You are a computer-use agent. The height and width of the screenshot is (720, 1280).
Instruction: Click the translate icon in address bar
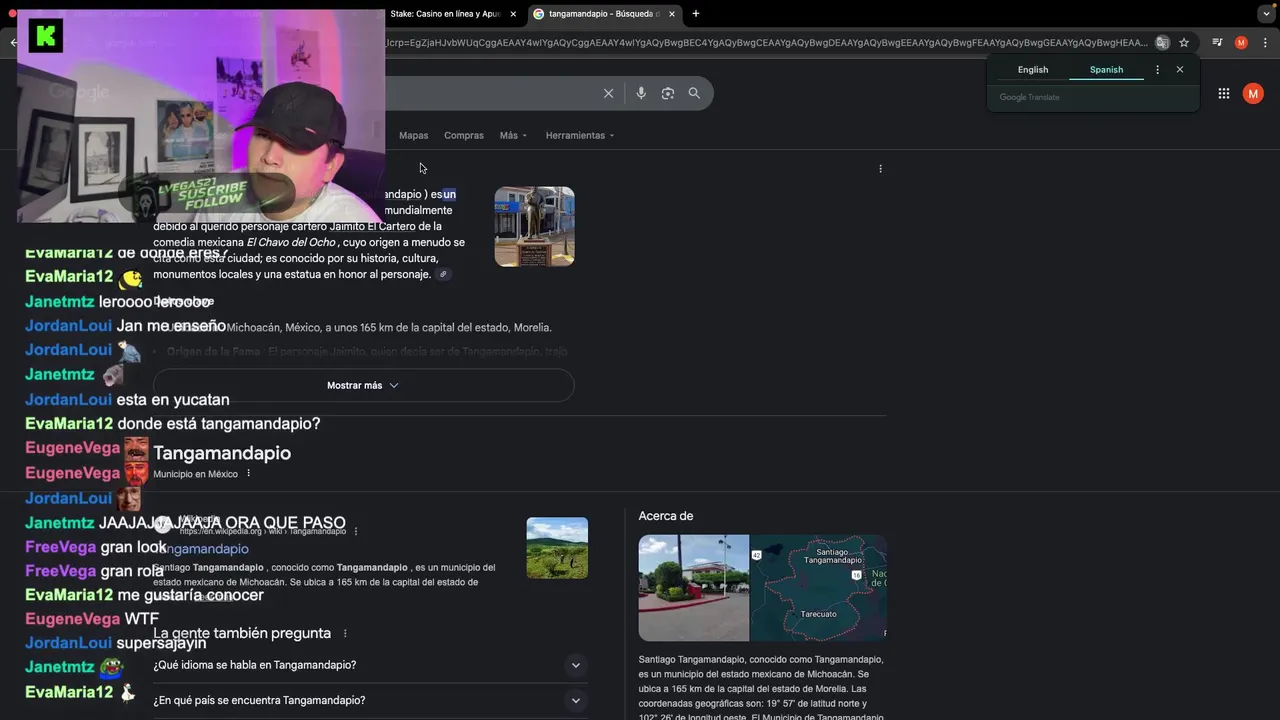point(1162,43)
